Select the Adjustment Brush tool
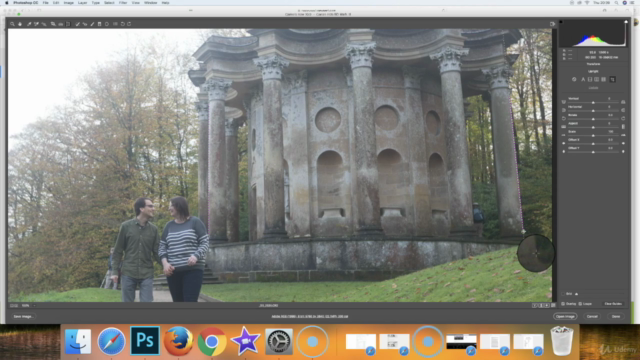Viewport: 640px width, 360px height. [x=92, y=24]
